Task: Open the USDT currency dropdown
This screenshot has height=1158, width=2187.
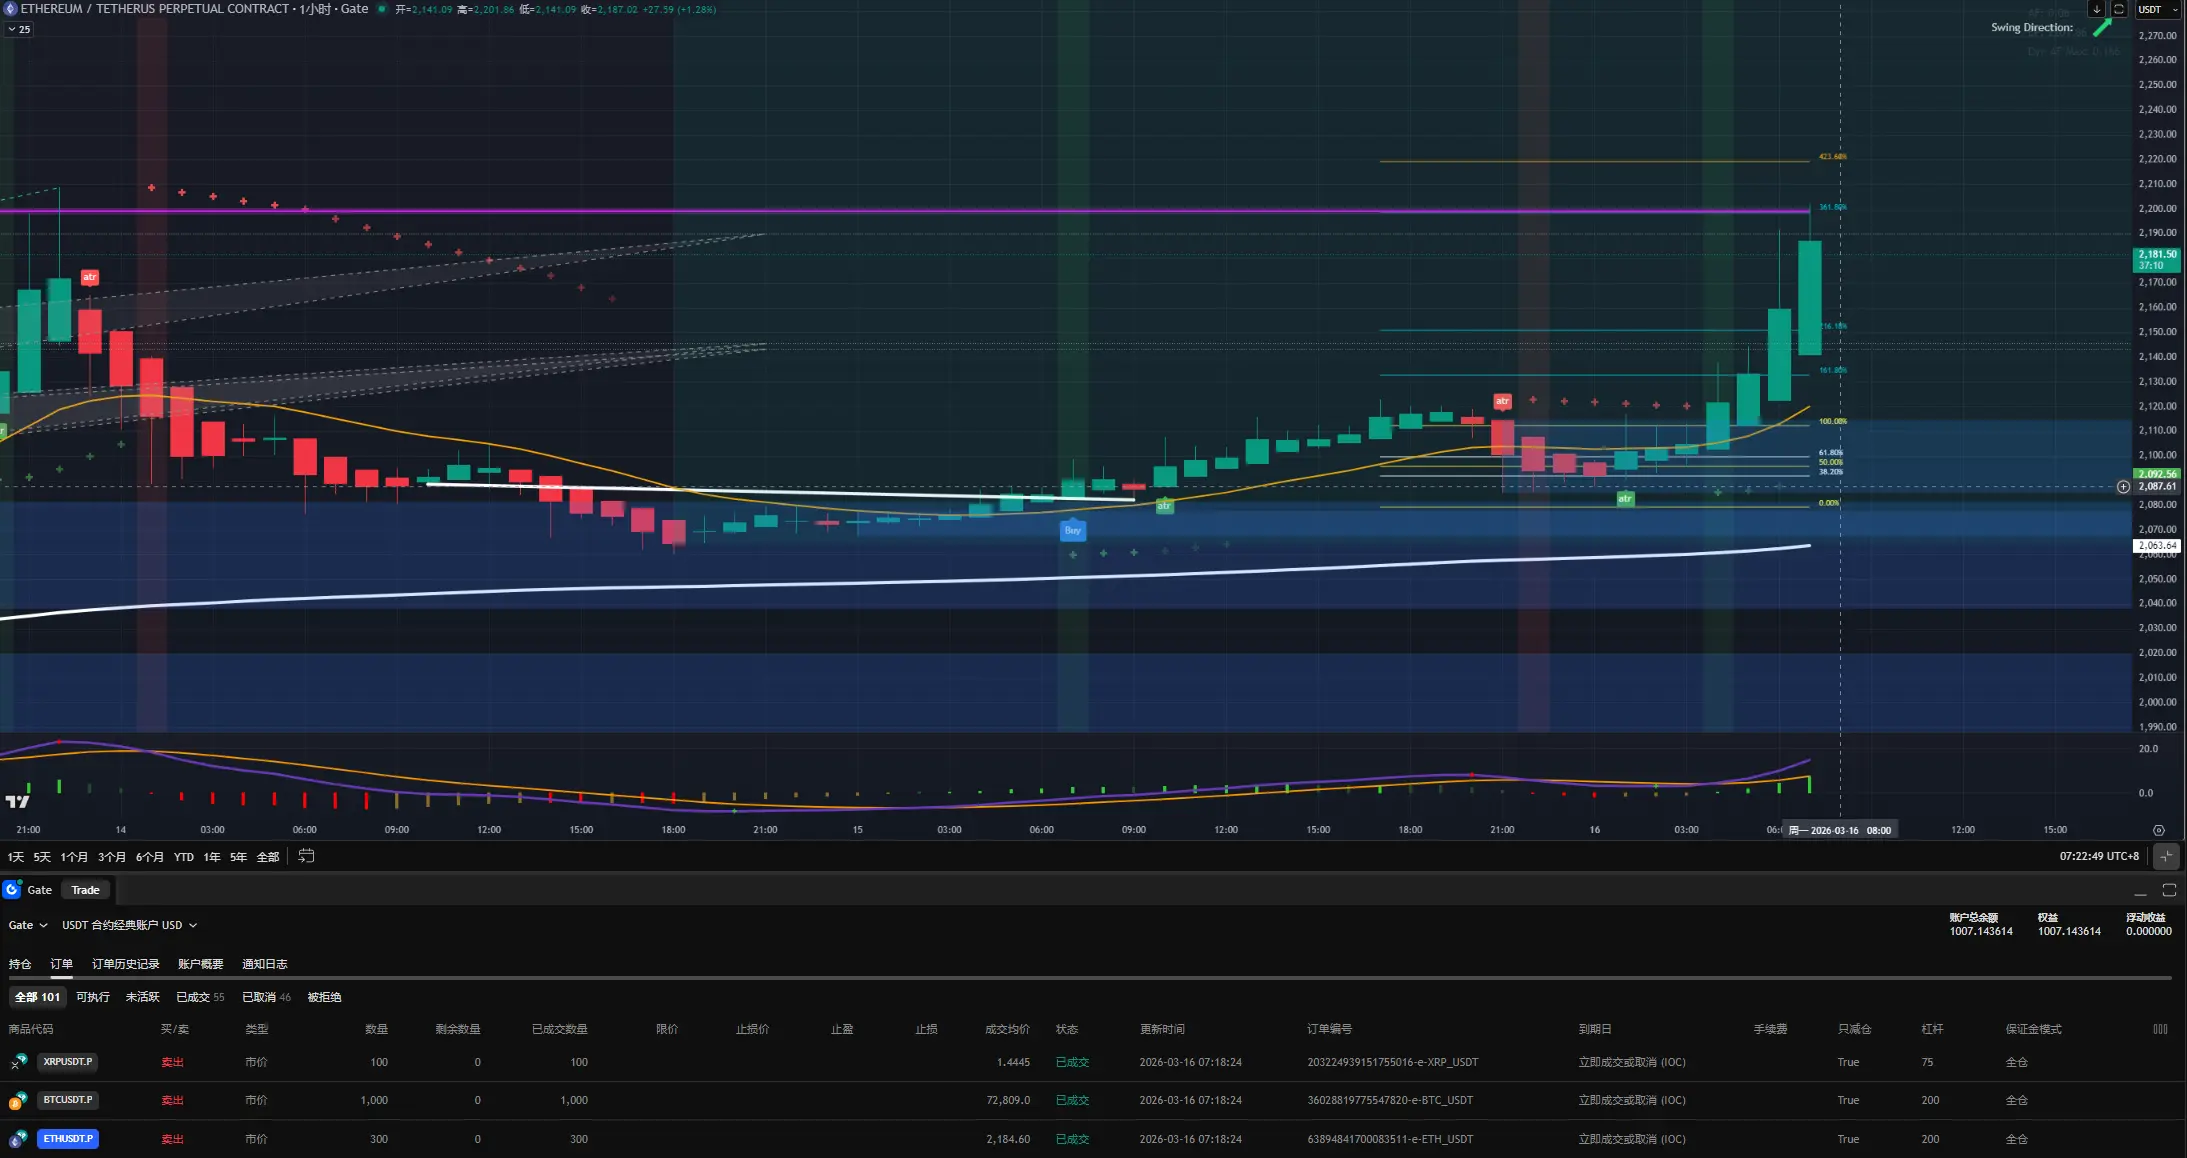Action: pyautogui.click(x=2158, y=9)
